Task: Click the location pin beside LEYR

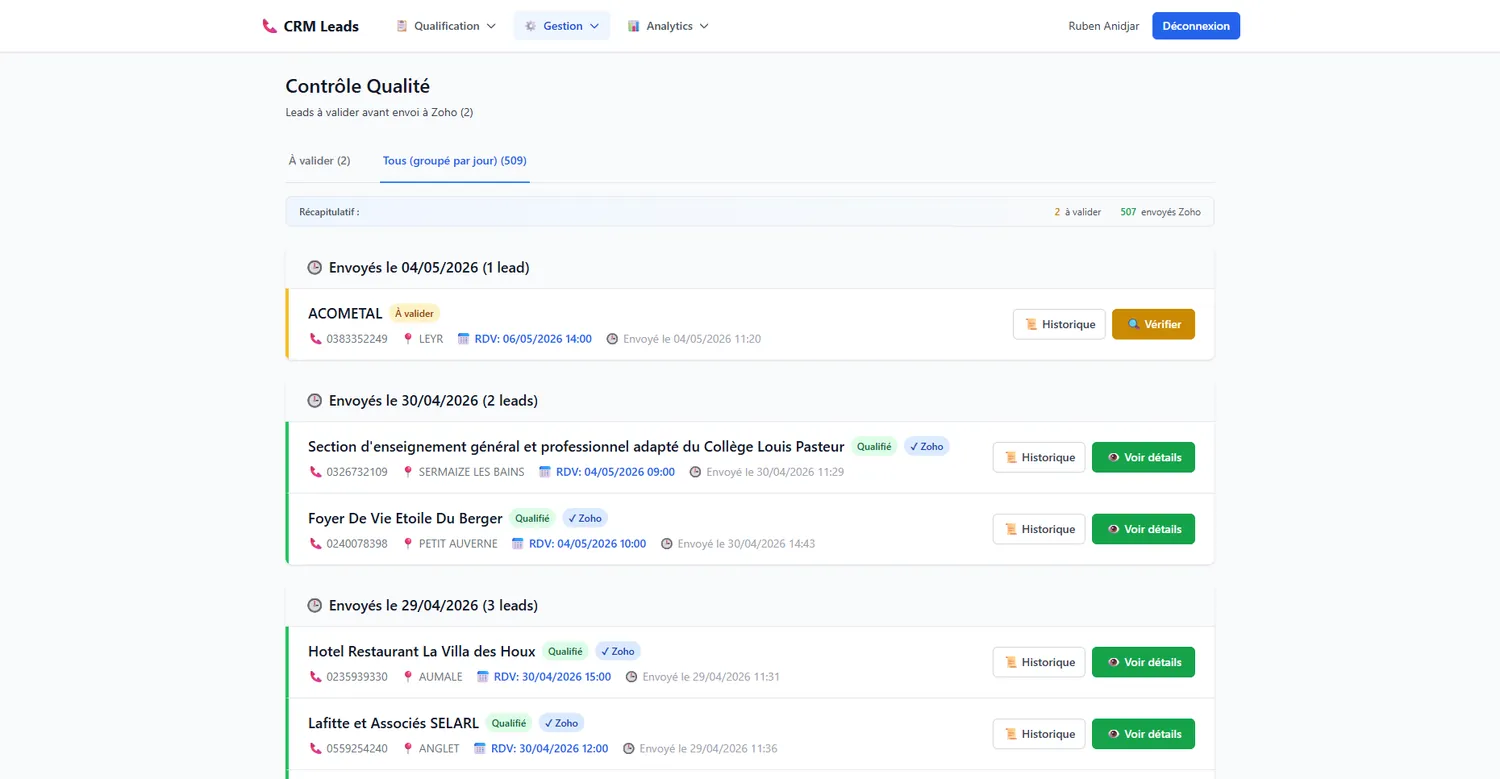Action: (x=408, y=339)
